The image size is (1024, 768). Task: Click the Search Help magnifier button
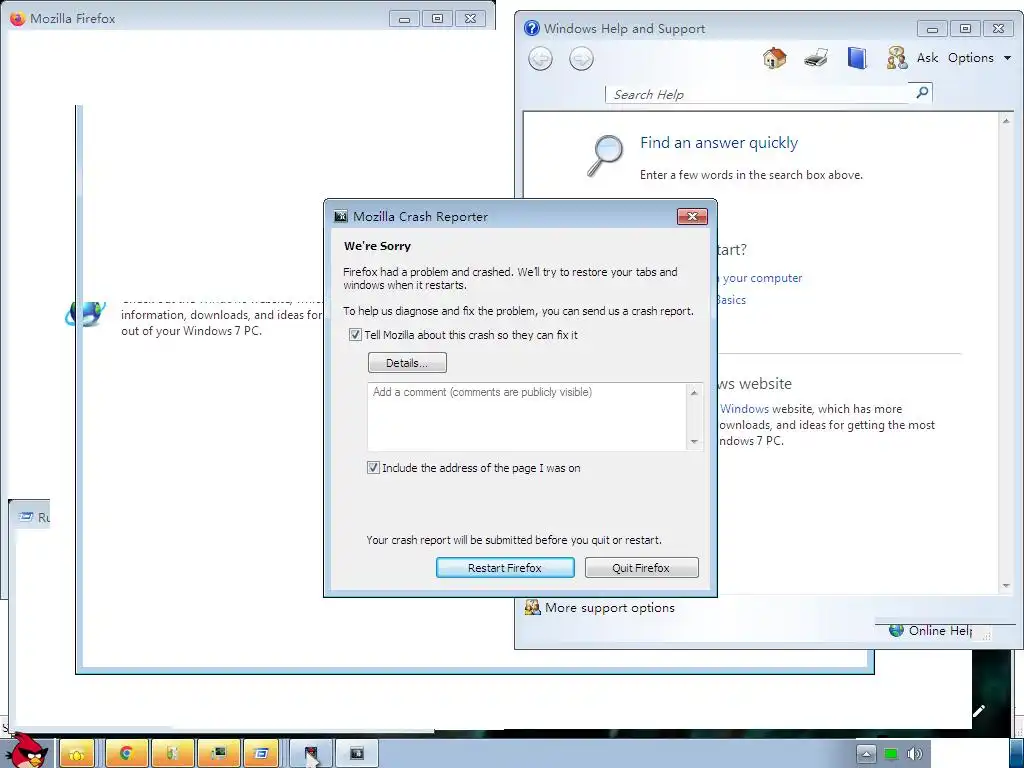922,93
